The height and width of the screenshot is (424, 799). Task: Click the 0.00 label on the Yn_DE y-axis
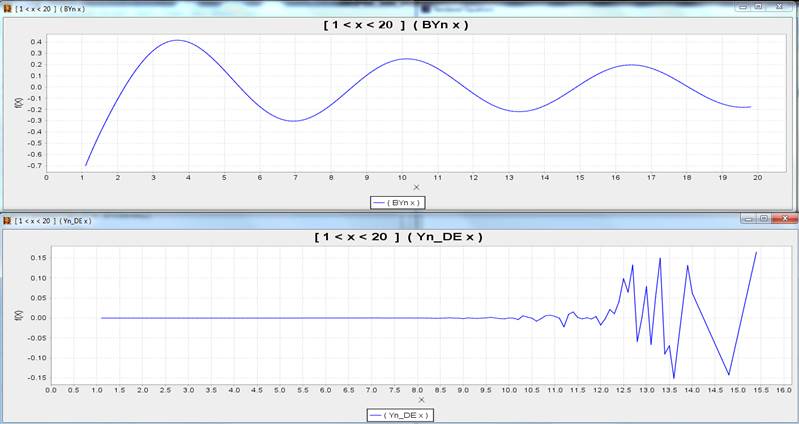[39, 318]
